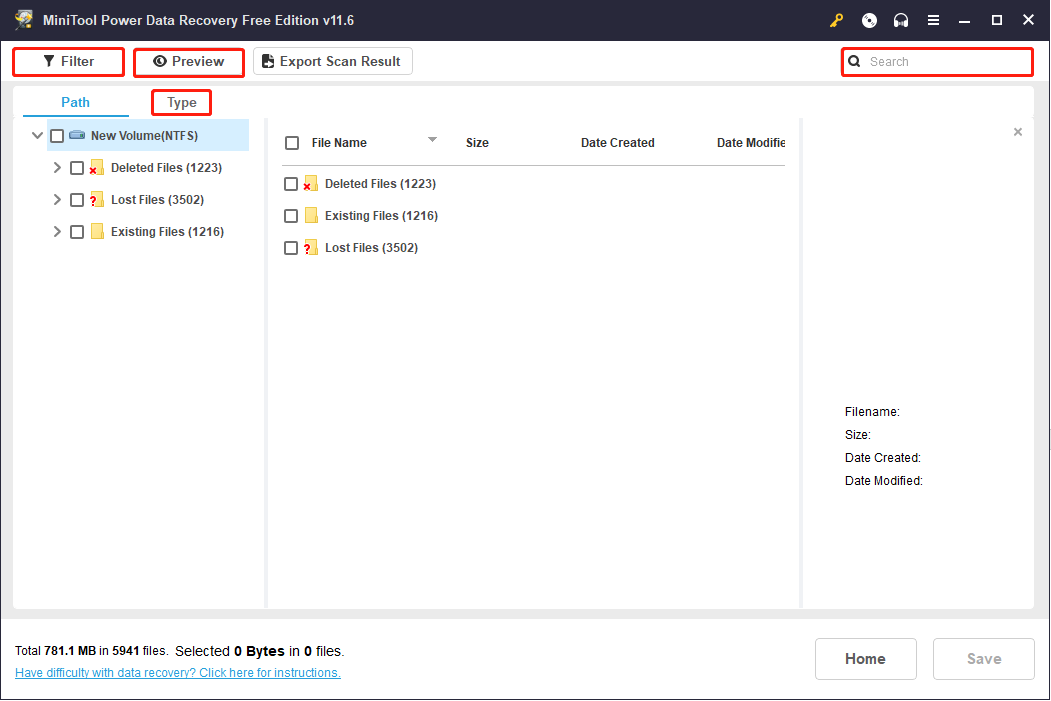This screenshot has width=1051, height=701.
Task: Select Existing Files (1216) label in tree
Action: click(168, 232)
